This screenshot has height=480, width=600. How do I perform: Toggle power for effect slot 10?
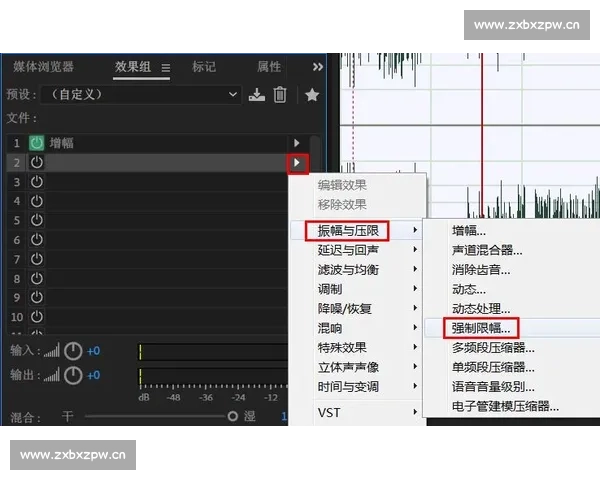[37, 317]
